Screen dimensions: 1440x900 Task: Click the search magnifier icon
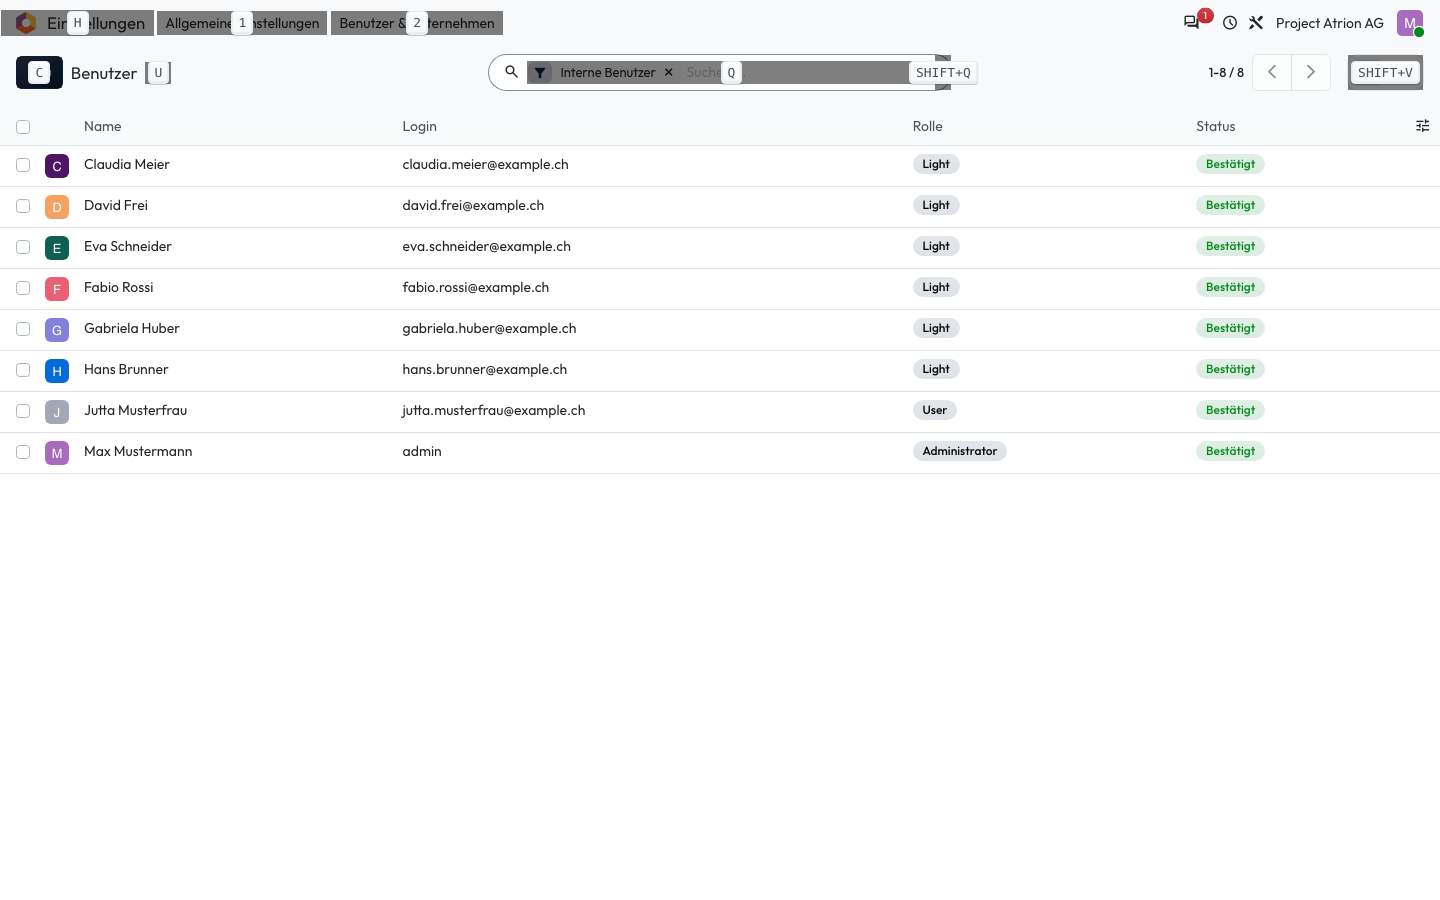pyautogui.click(x=511, y=72)
